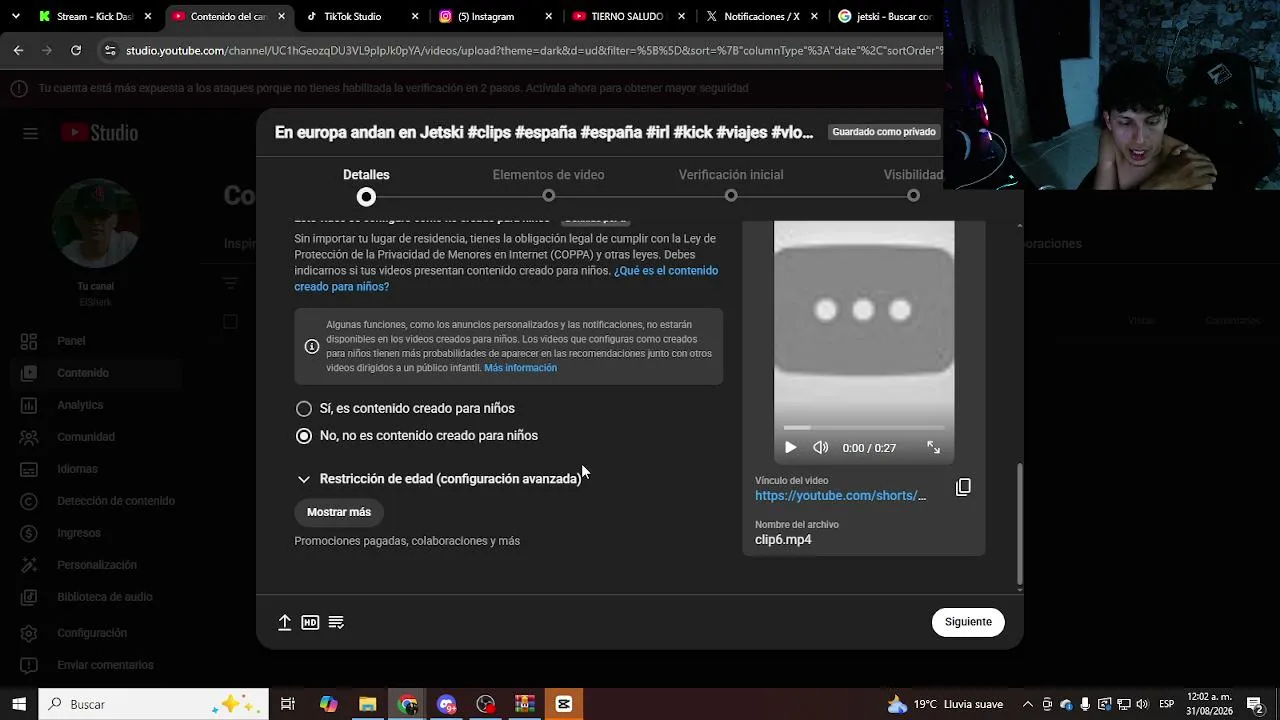Image resolution: width=1280 pixels, height=720 pixels.
Task: Open the youtube.com/shorts video link
Action: coord(840,496)
